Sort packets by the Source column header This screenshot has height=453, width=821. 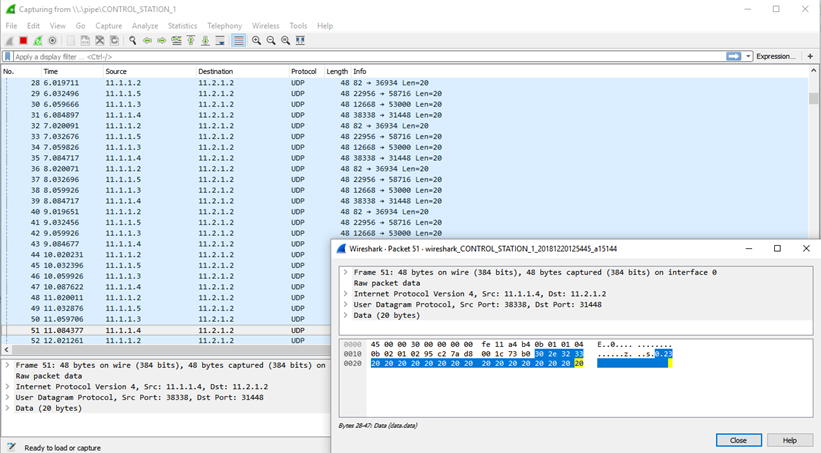(x=149, y=71)
